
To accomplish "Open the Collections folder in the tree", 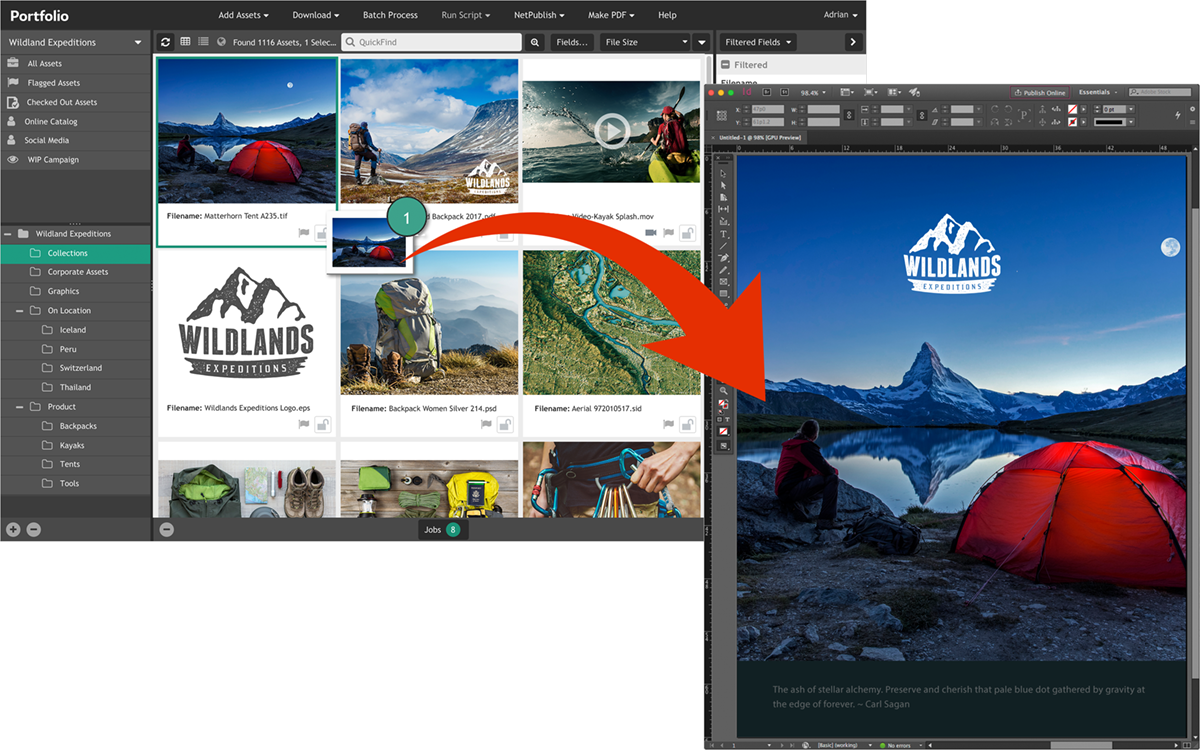I will 75,253.
